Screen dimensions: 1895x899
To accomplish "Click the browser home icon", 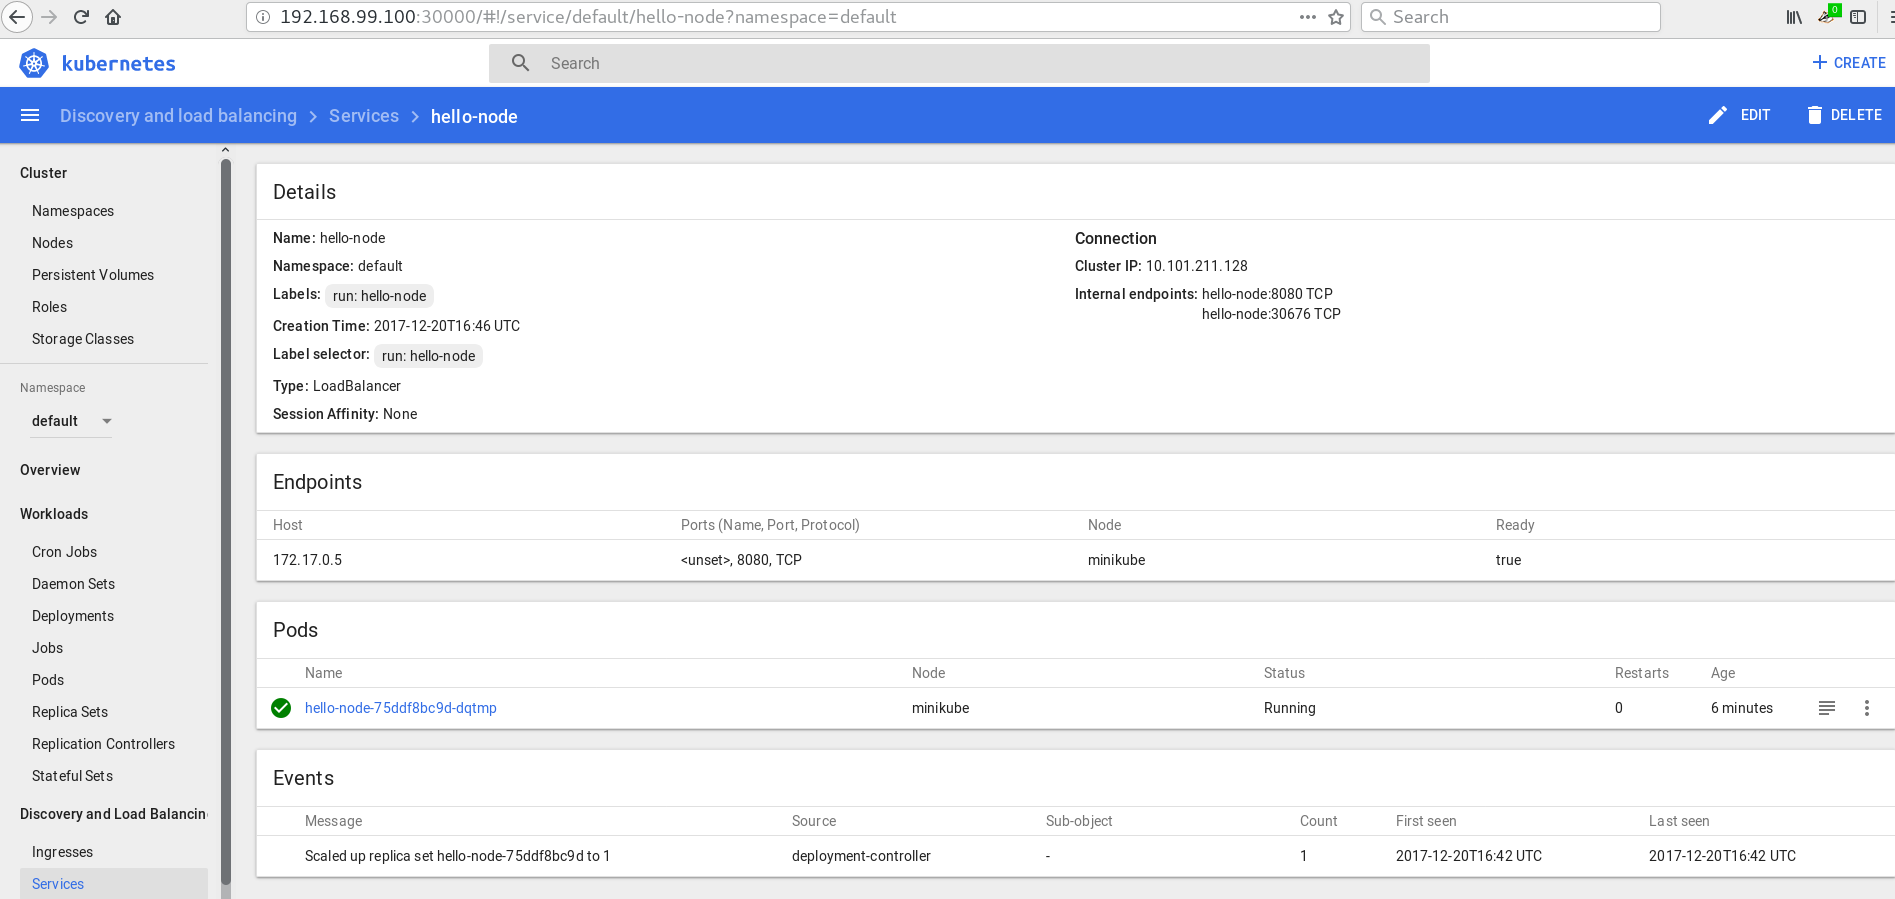I will click(113, 17).
